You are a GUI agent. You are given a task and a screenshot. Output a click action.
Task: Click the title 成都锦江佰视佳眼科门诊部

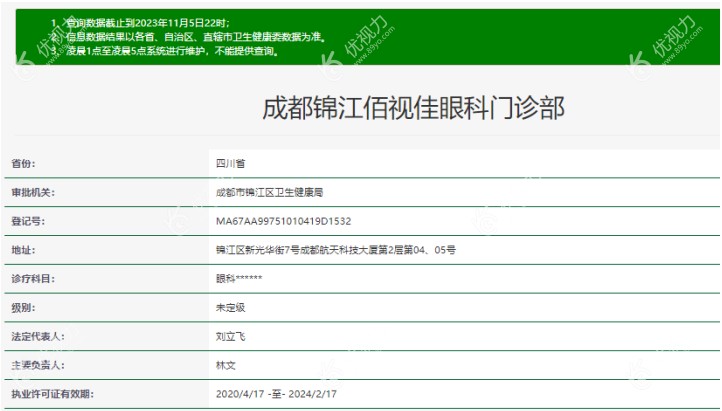click(x=413, y=108)
